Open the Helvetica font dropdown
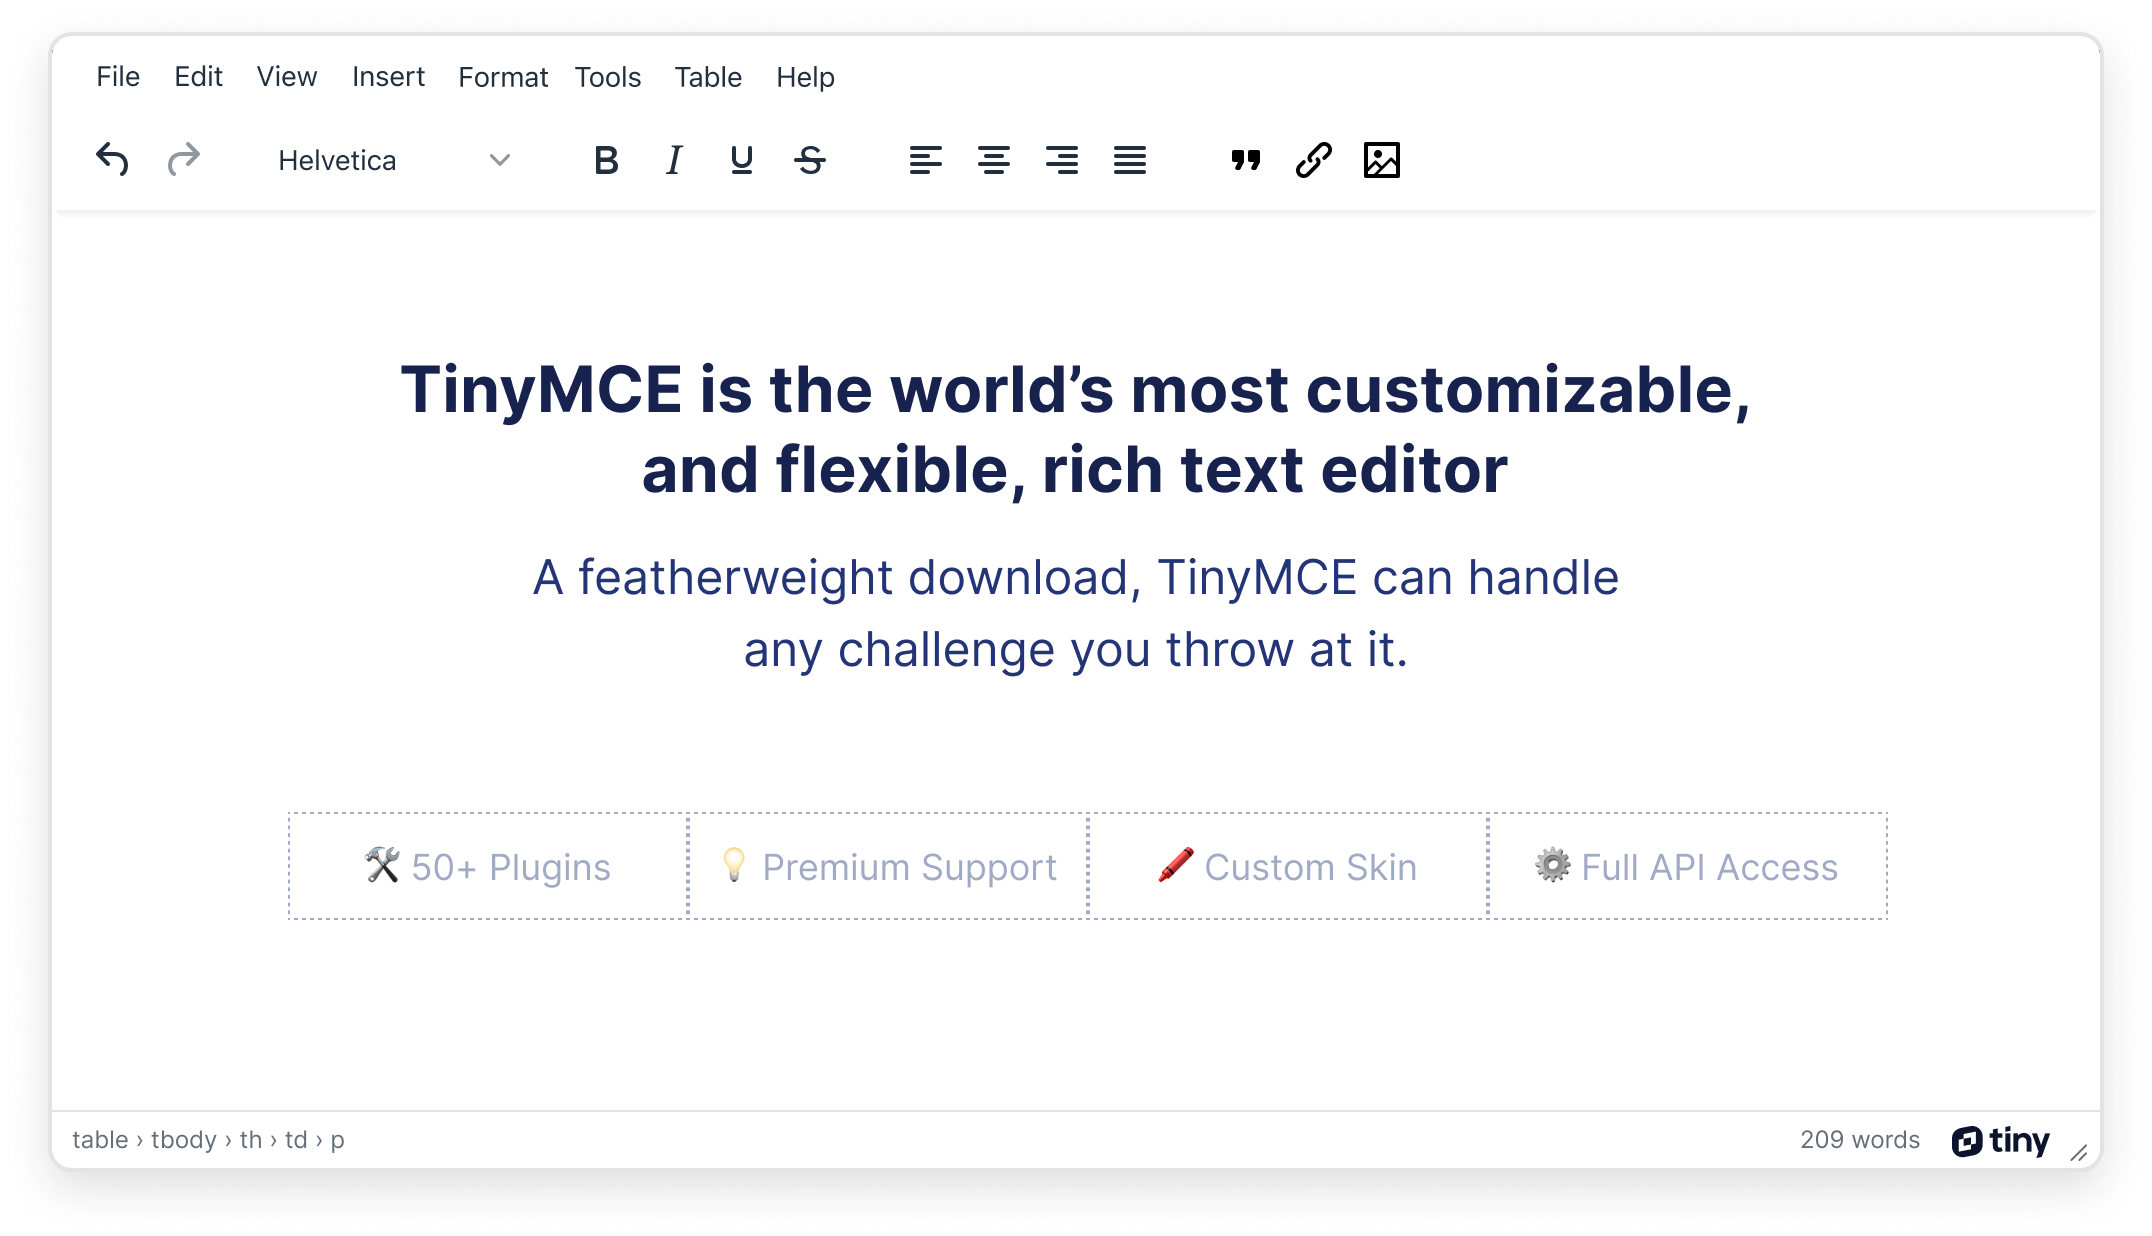The image size is (2152, 1236). coord(395,160)
